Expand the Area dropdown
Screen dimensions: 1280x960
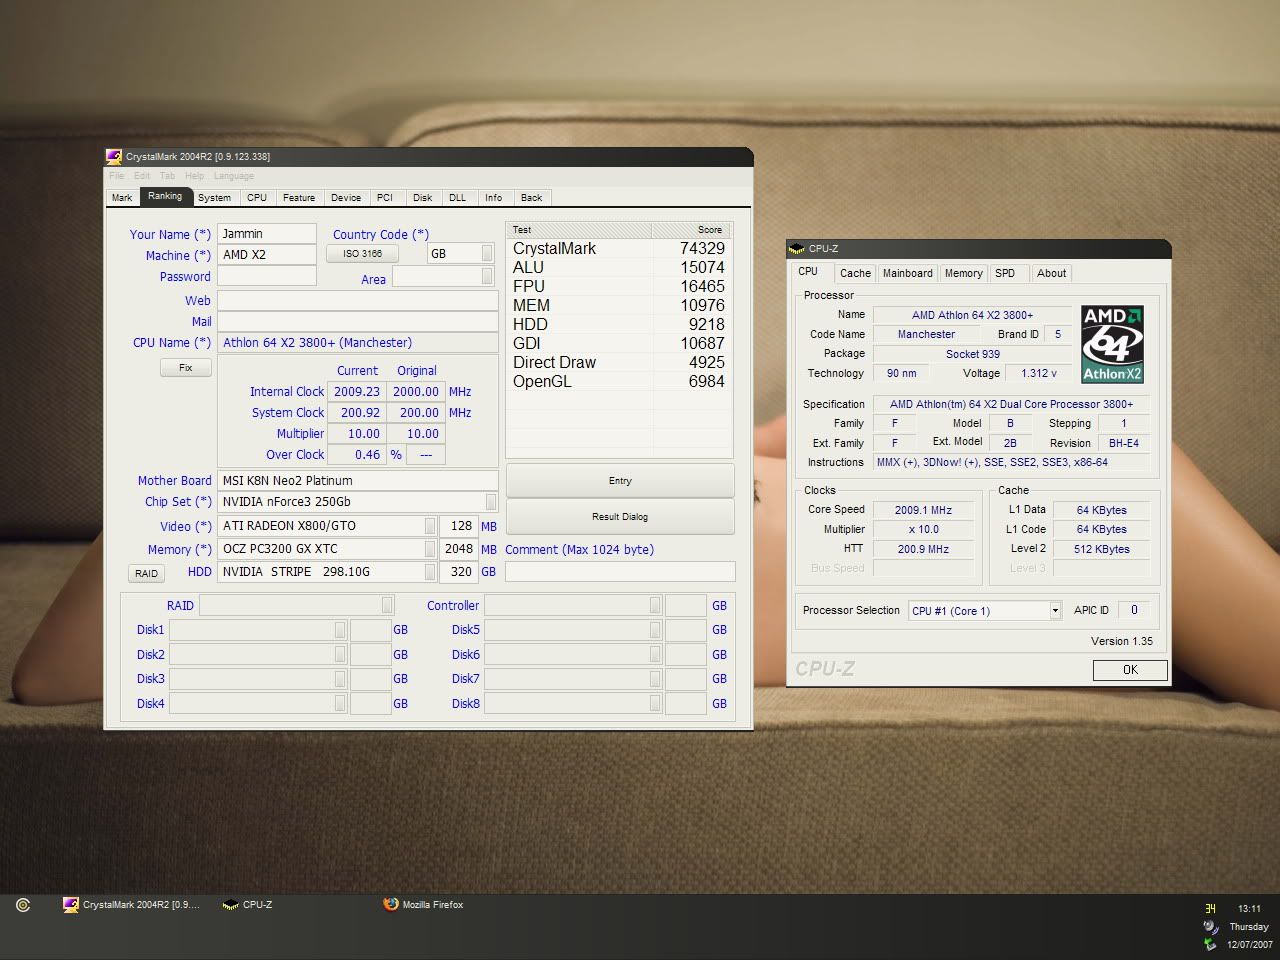487,276
